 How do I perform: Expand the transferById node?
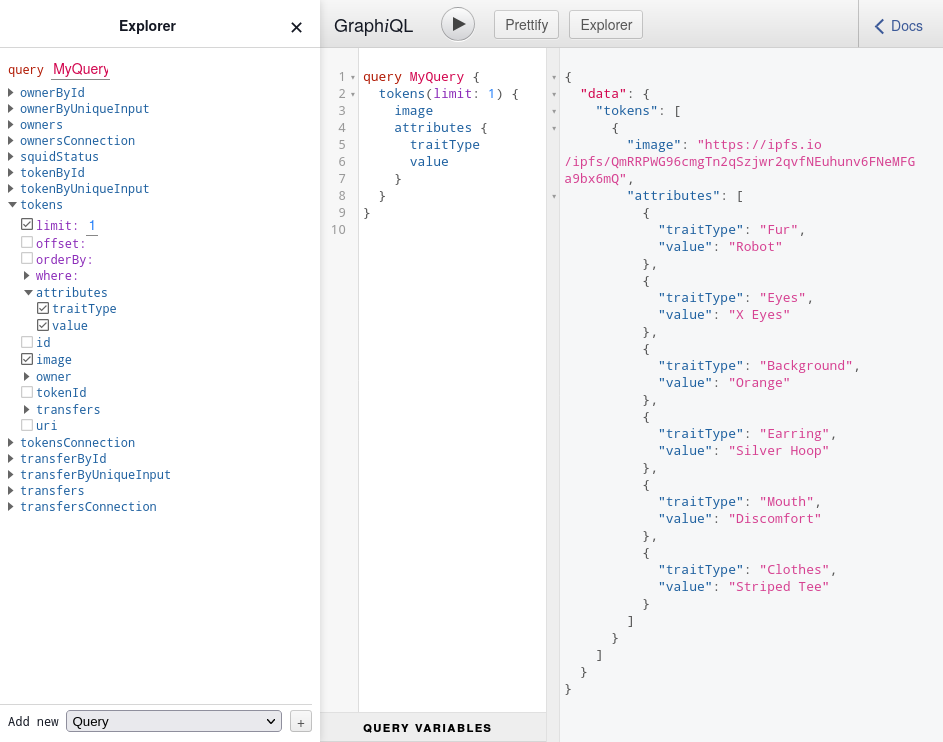(11, 458)
